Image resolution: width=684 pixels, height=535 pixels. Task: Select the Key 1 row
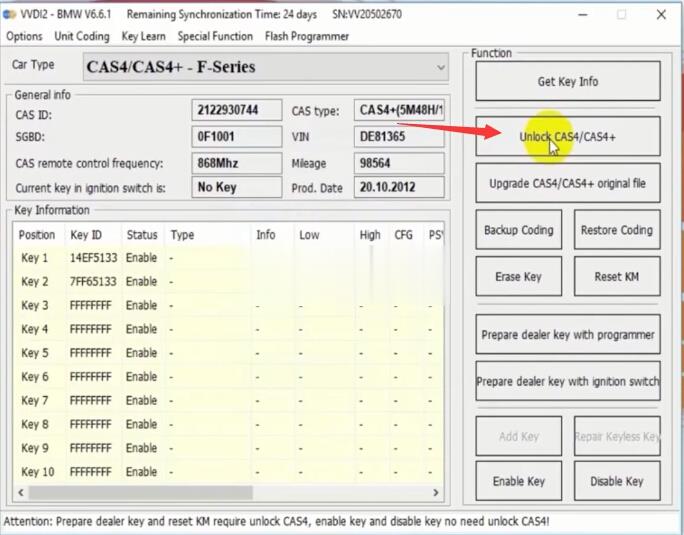pyautogui.click(x=229, y=258)
